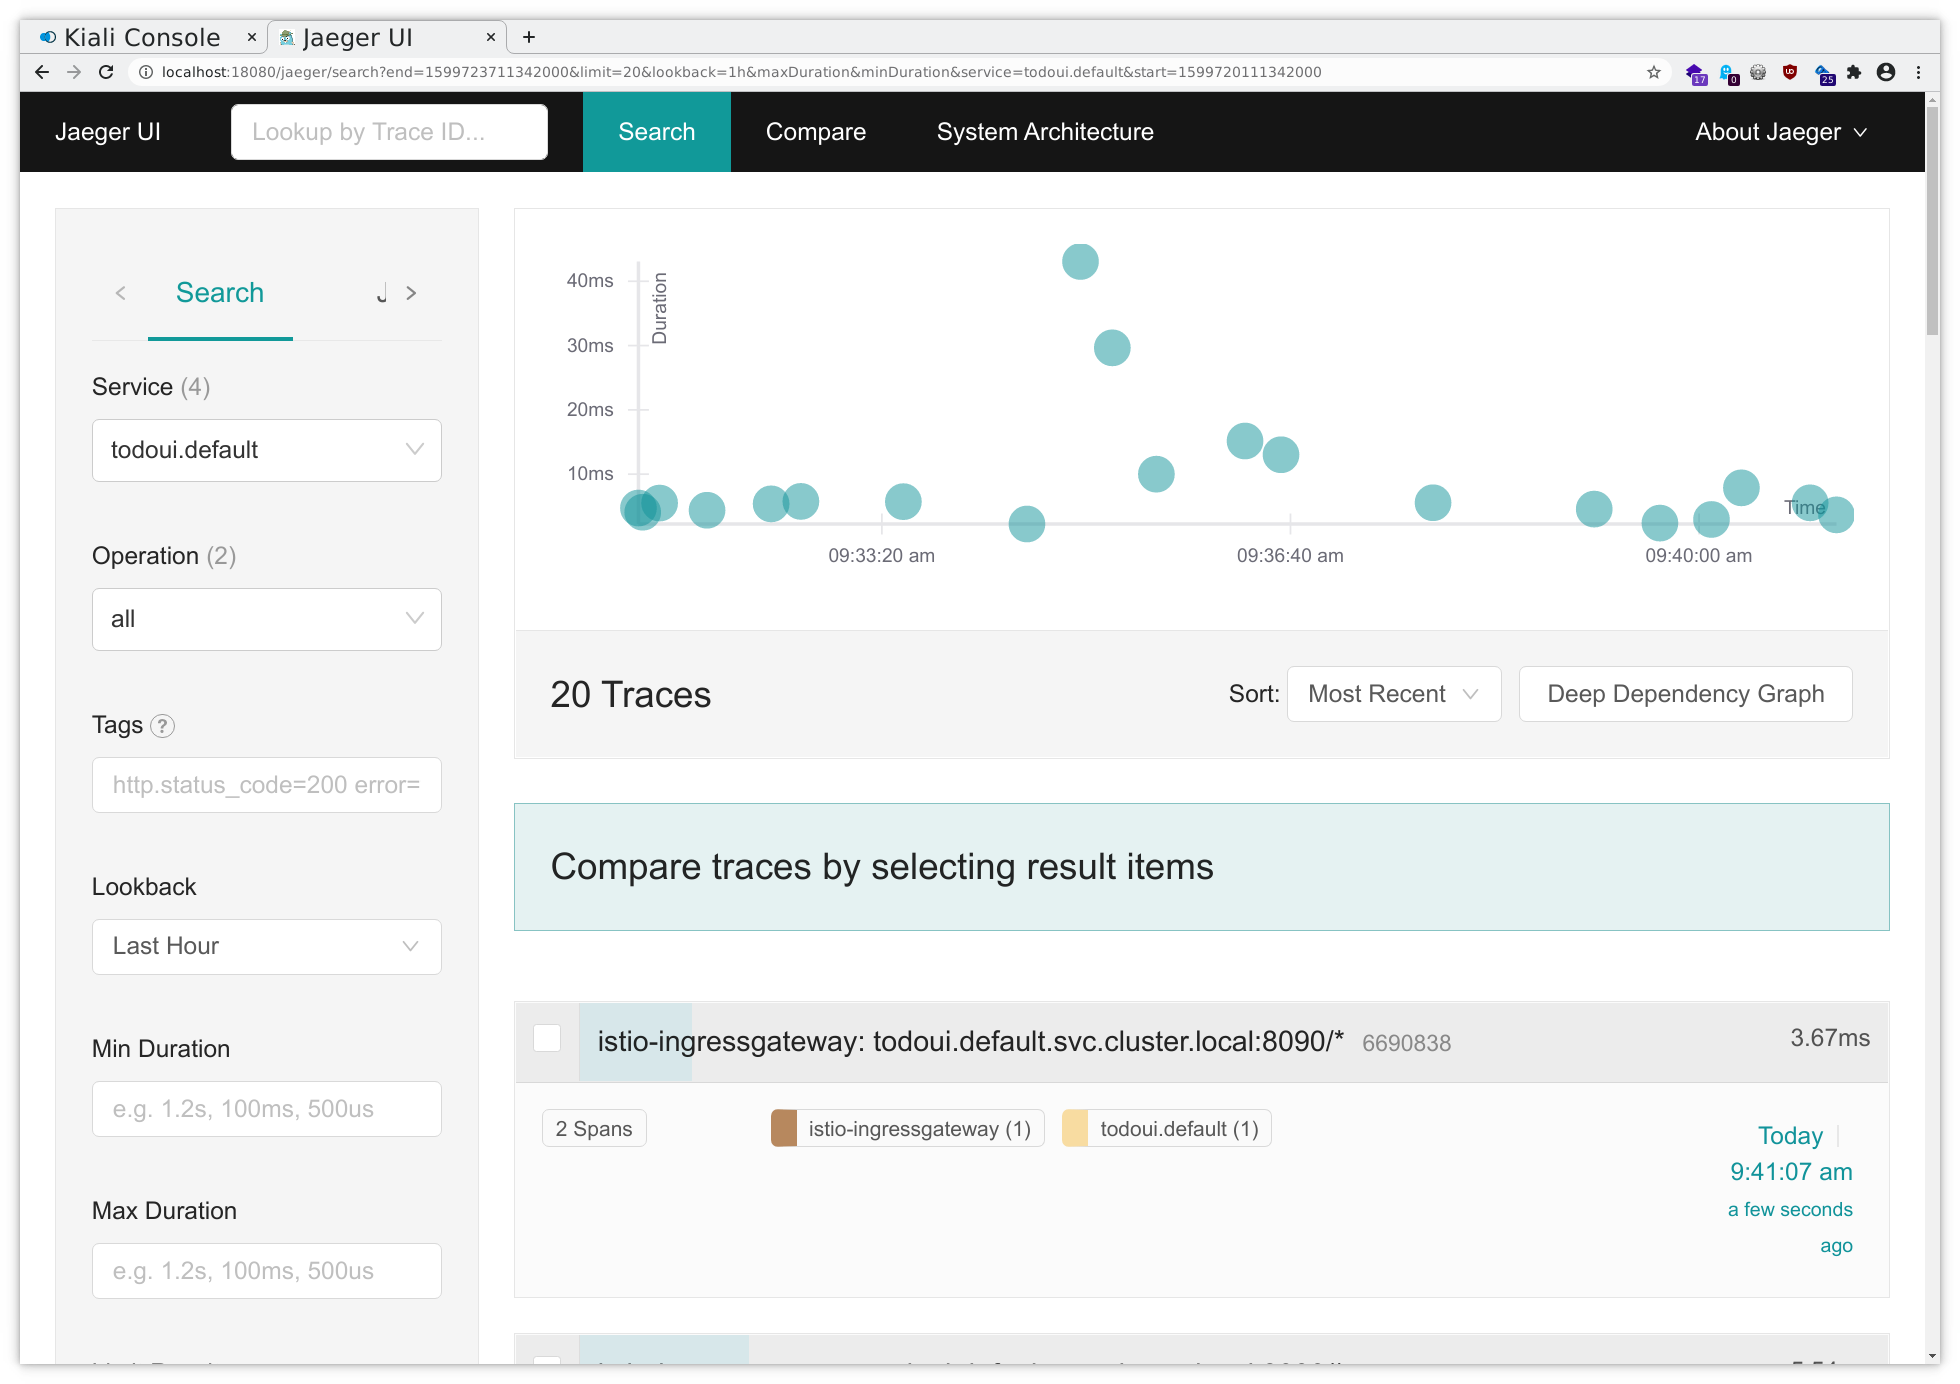1960x1384 pixels.
Task: Open the Service dropdown showing todoui.default
Action: 266,450
